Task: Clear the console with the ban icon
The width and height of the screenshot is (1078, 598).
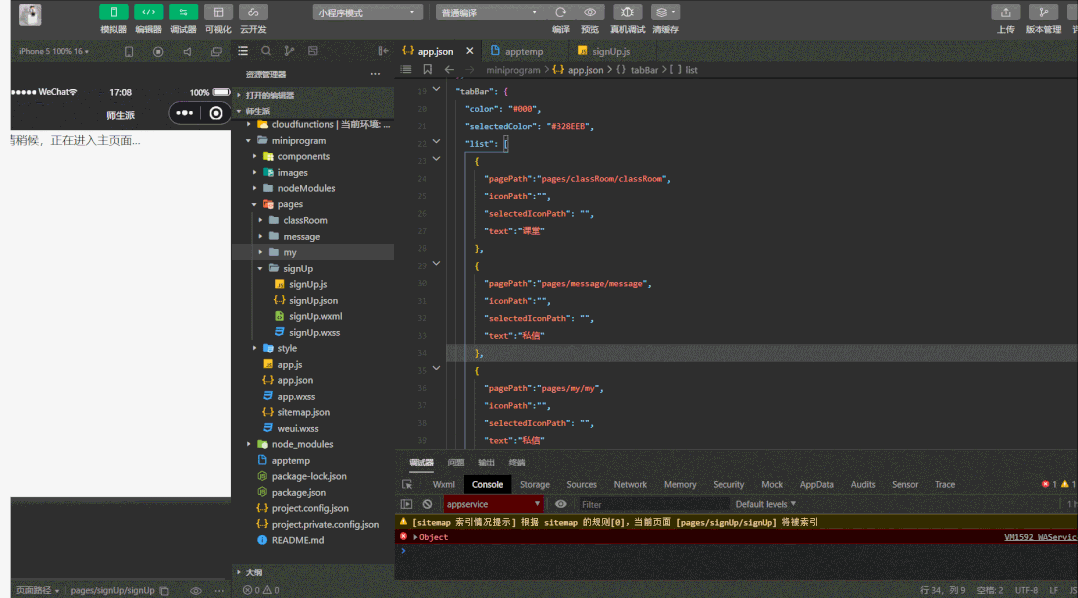Action: point(427,504)
